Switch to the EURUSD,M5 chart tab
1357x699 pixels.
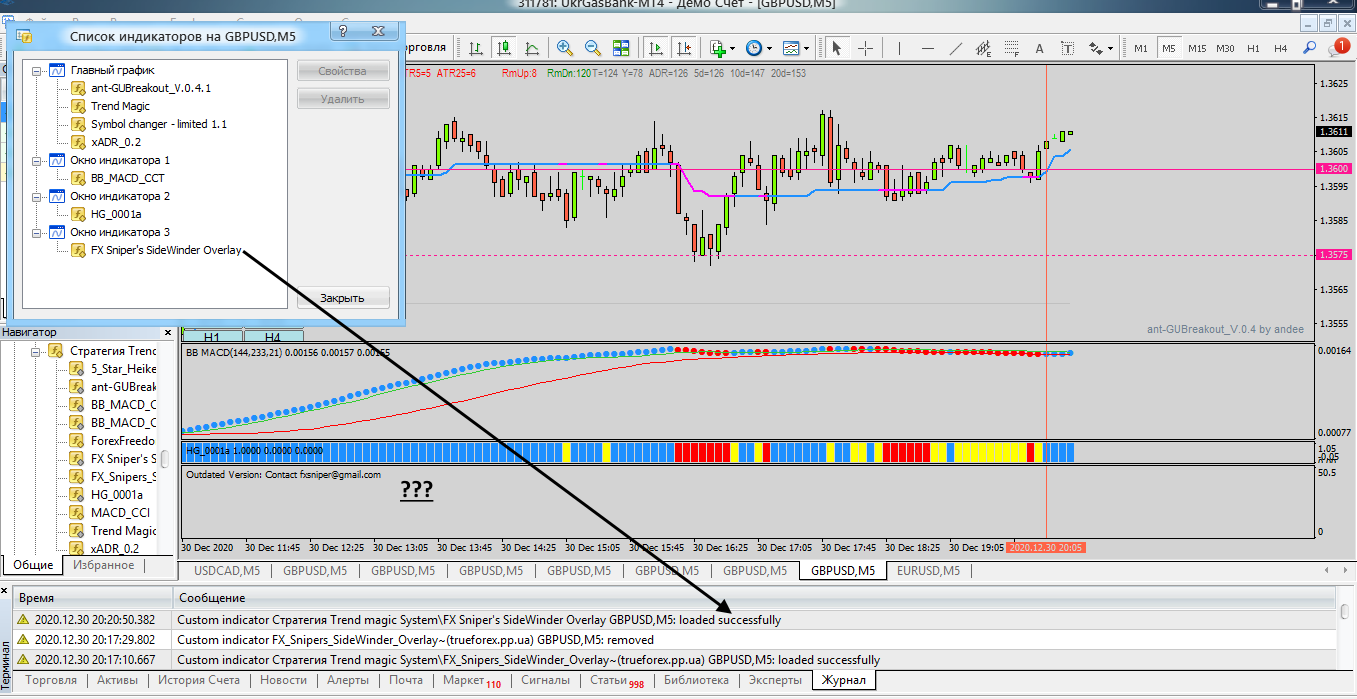(x=927, y=571)
